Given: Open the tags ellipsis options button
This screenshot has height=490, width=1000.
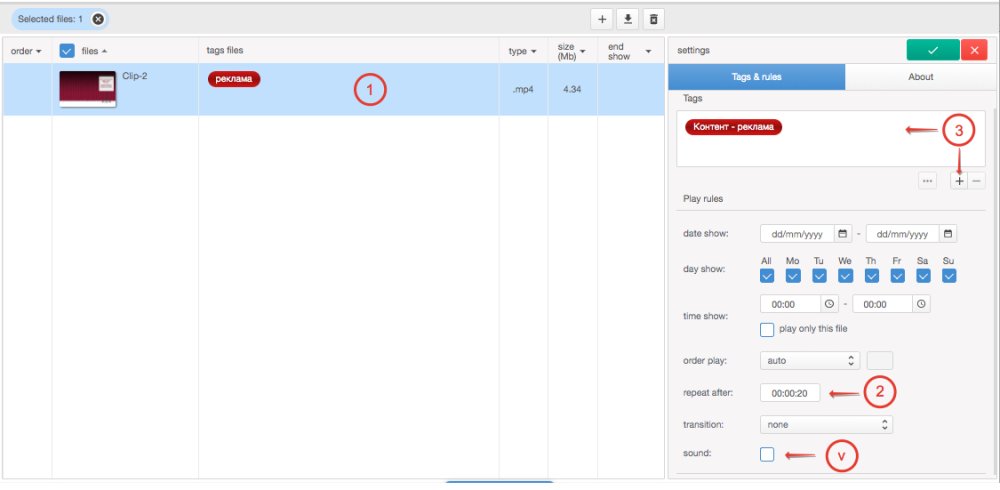Looking at the screenshot, I should pyautogui.click(x=927, y=181).
